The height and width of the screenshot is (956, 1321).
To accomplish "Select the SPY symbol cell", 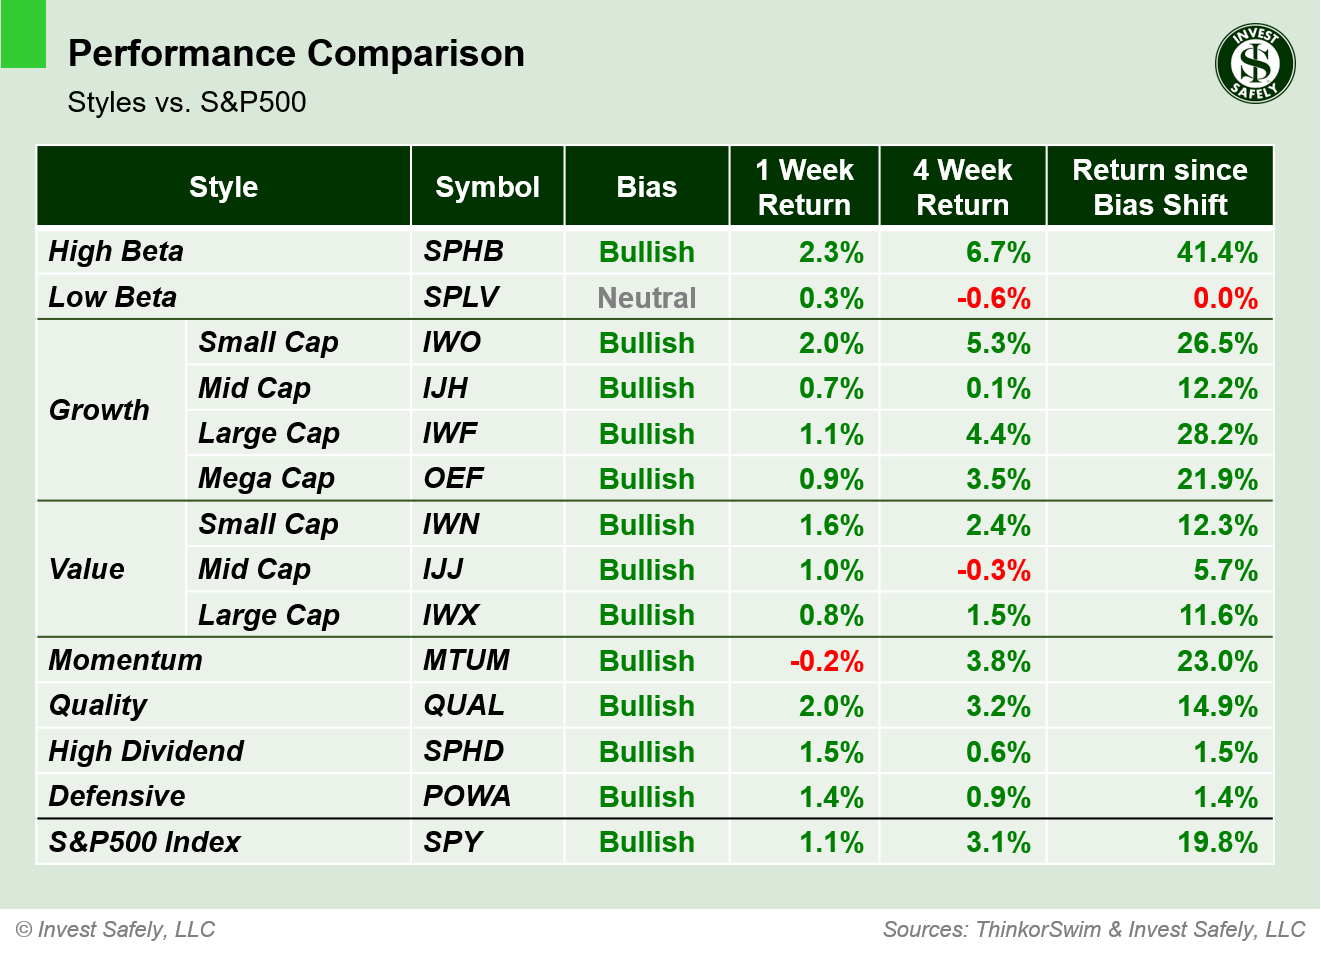I will coord(453,842).
